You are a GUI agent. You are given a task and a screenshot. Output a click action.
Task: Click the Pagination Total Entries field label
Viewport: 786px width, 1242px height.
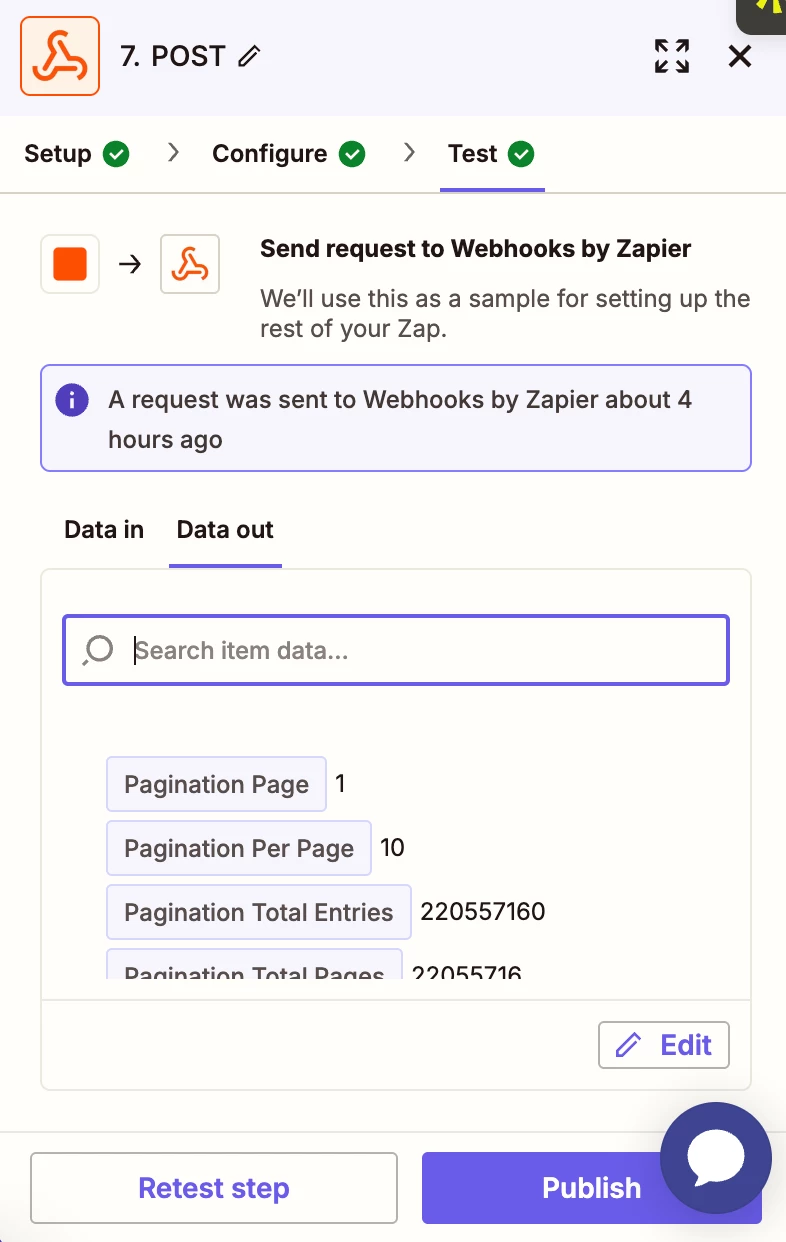click(258, 912)
